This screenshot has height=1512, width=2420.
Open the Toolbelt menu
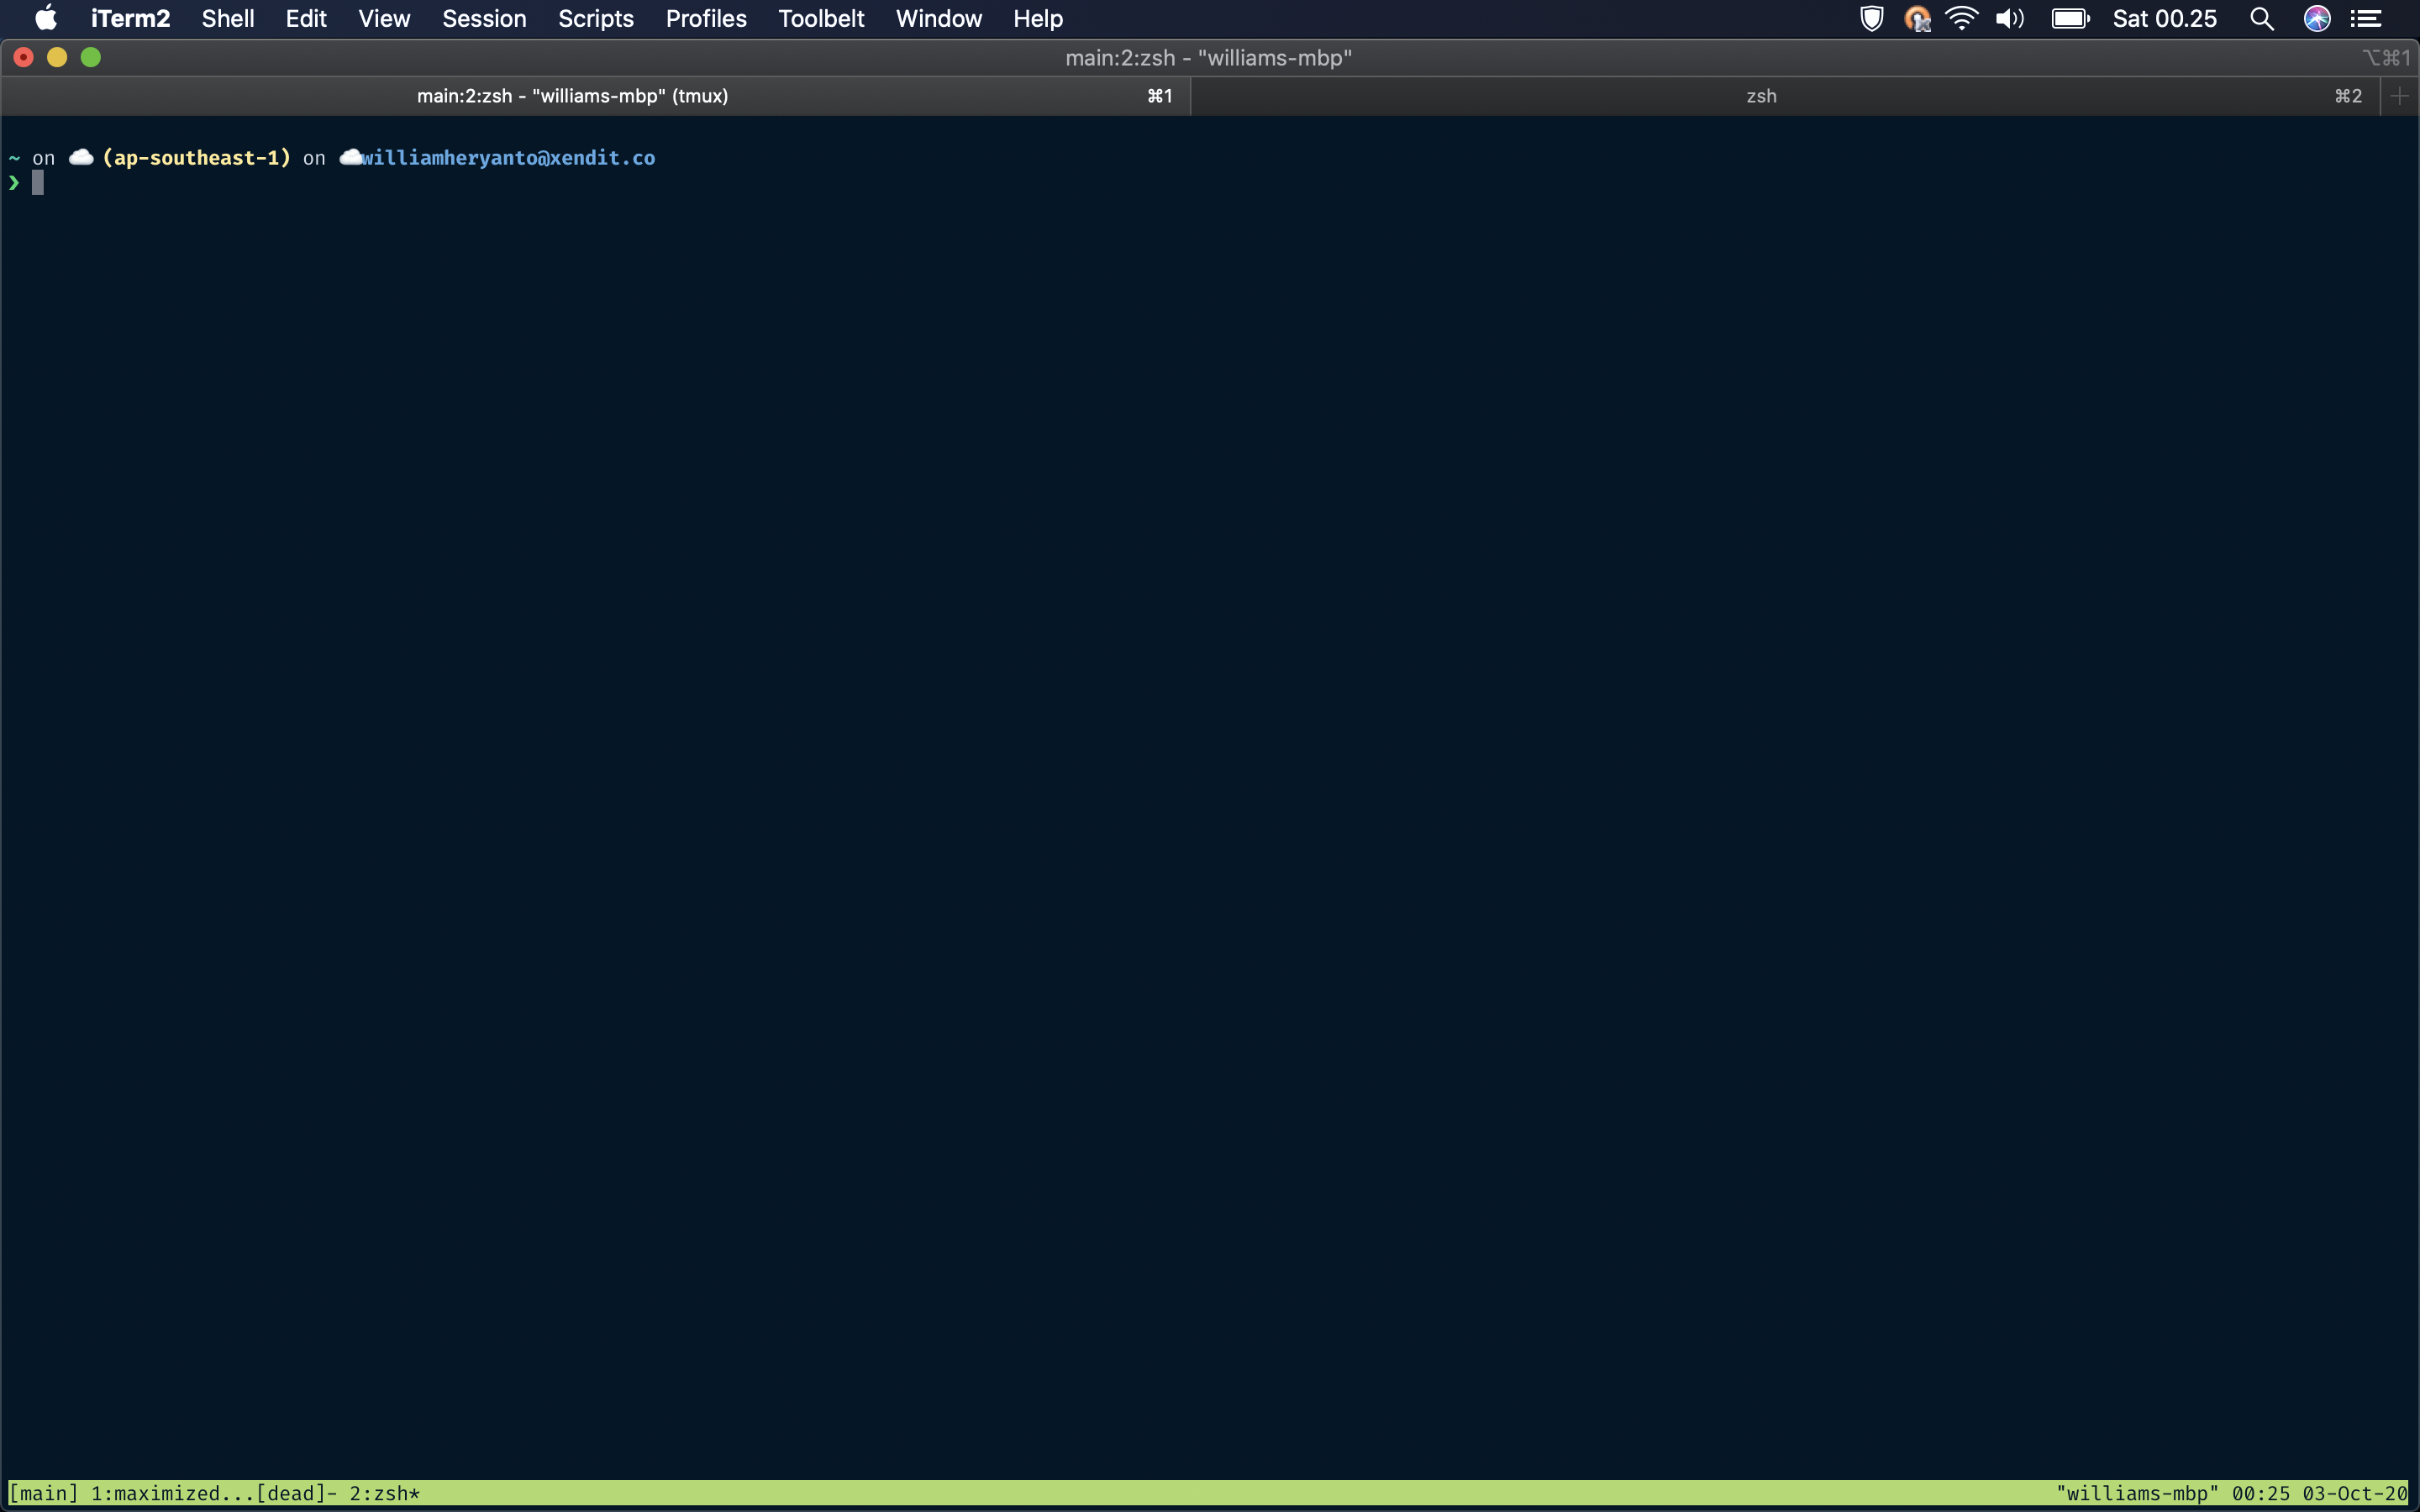tap(821, 18)
